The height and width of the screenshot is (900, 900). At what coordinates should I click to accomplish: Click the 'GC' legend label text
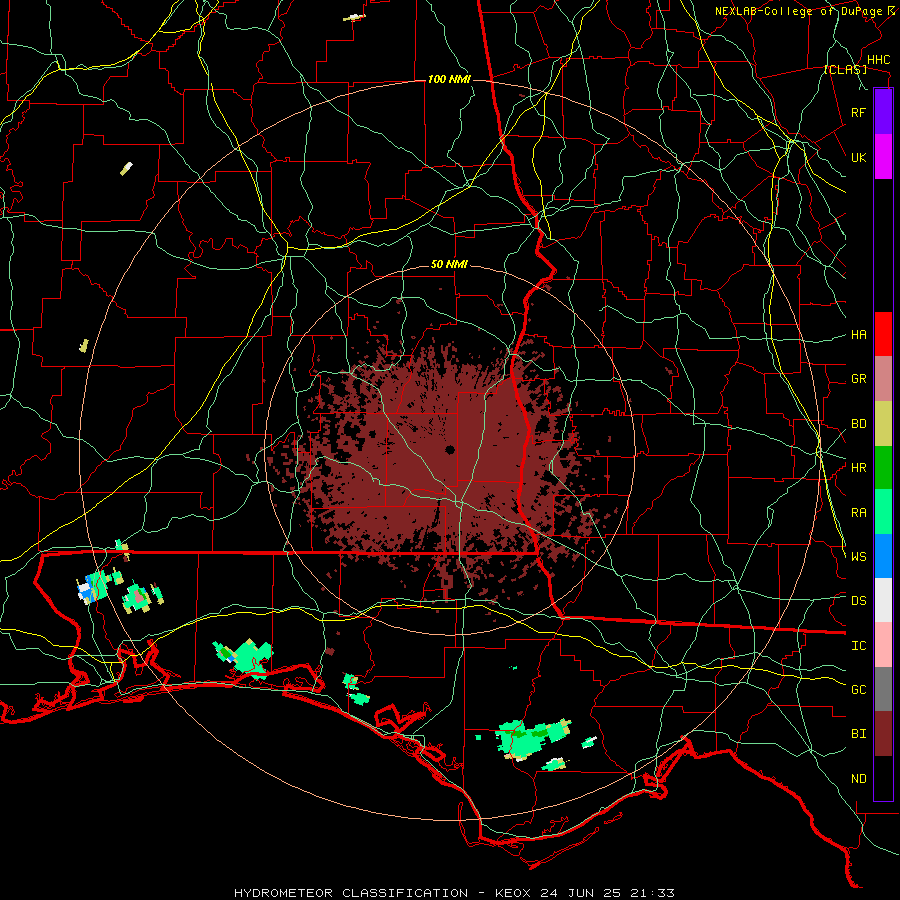coord(858,689)
